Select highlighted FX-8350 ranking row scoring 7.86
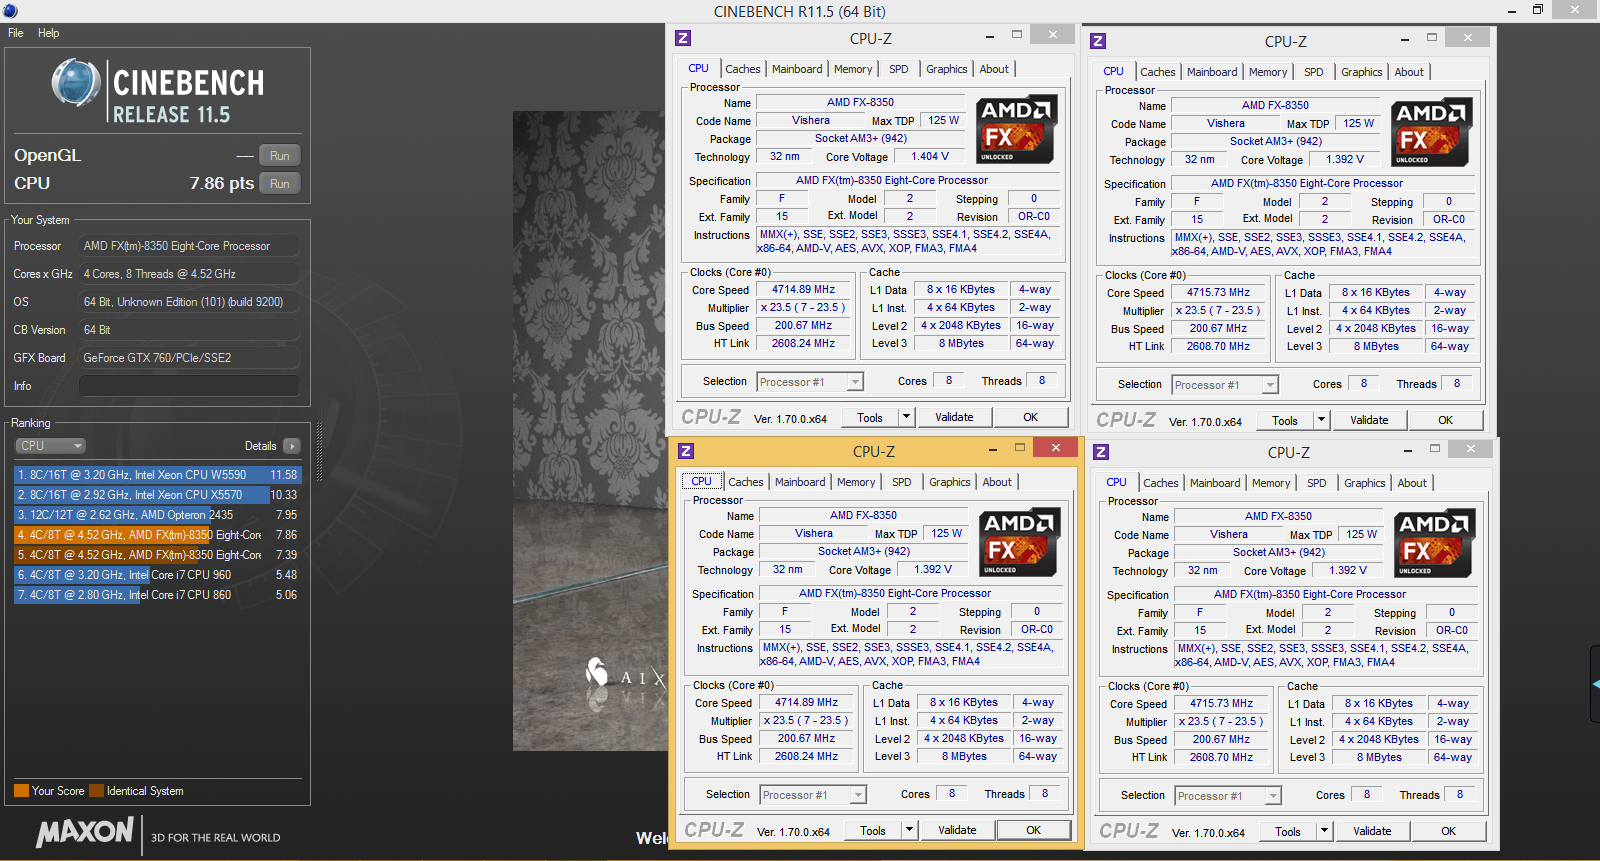Viewport: 1600px width, 861px height. (157, 535)
